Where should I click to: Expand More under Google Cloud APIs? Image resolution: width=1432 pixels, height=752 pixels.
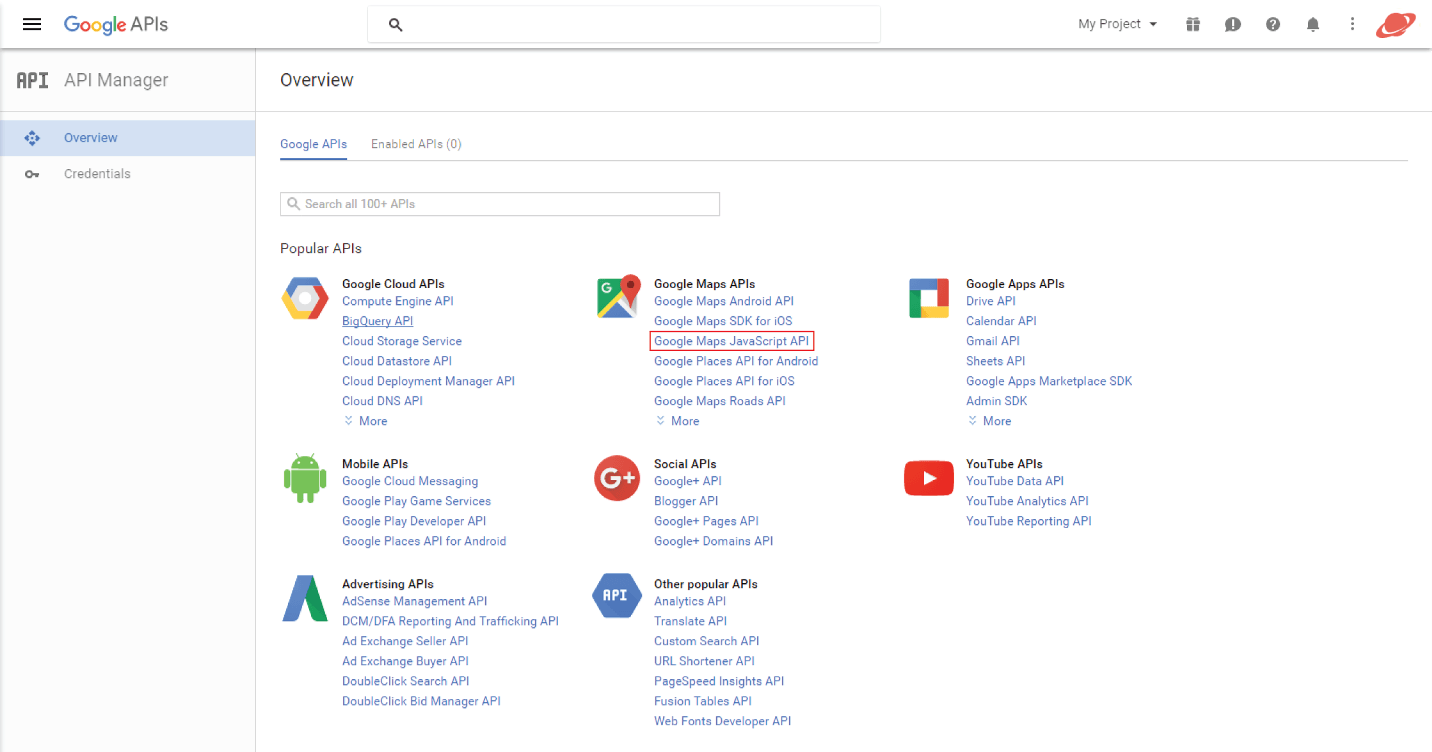(x=366, y=421)
